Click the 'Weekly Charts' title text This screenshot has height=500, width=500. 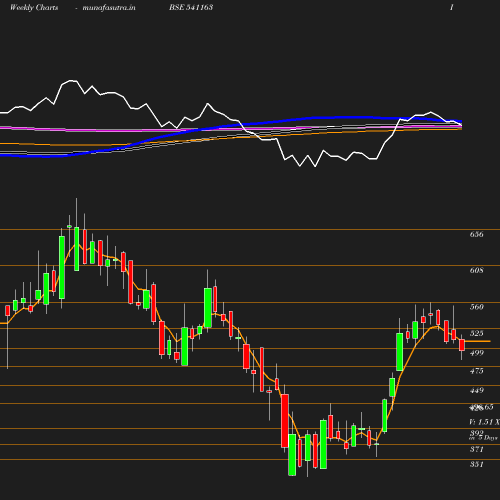pyautogui.click(x=34, y=7)
